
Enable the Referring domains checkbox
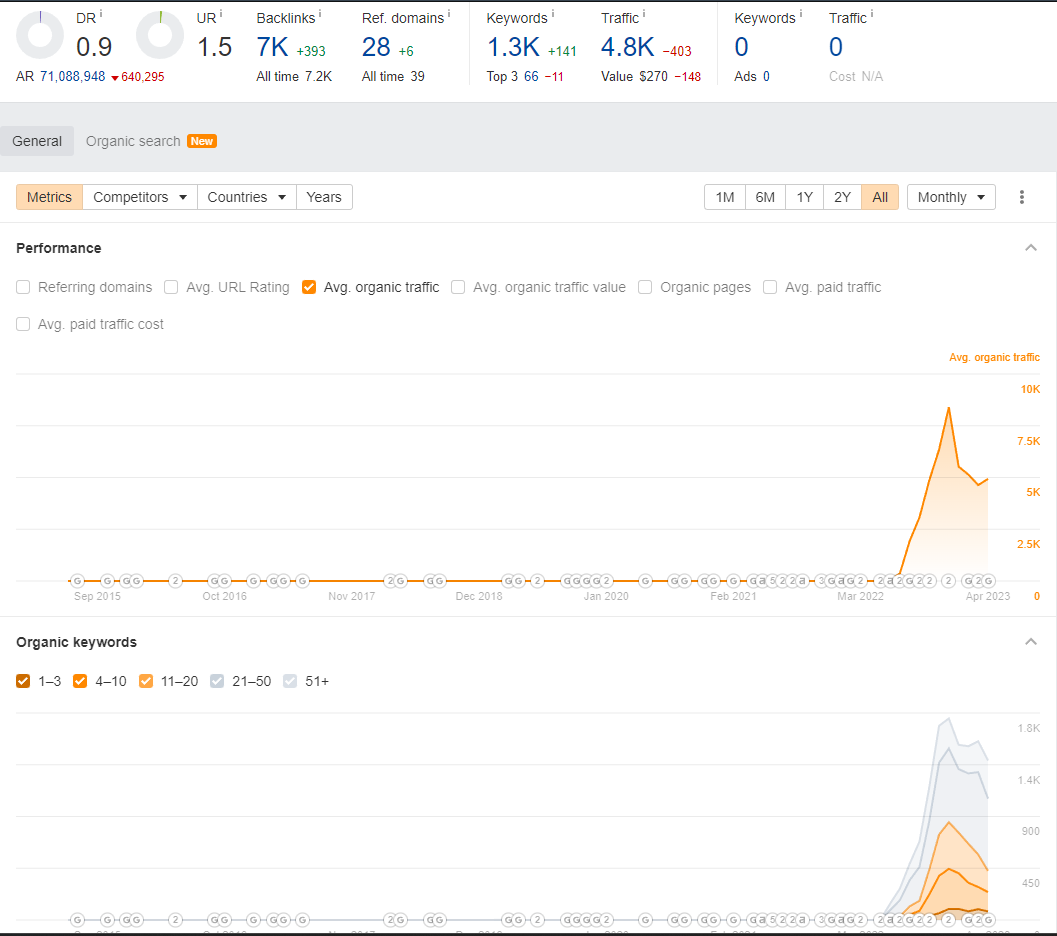pyautogui.click(x=23, y=287)
